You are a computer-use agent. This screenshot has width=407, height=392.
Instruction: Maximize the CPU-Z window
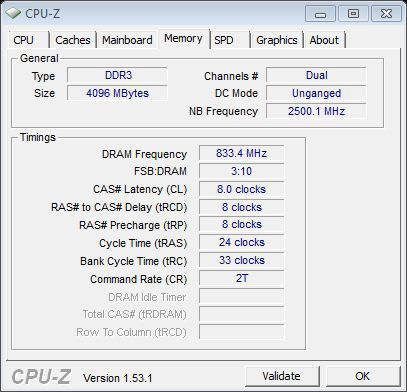click(x=353, y=14)
